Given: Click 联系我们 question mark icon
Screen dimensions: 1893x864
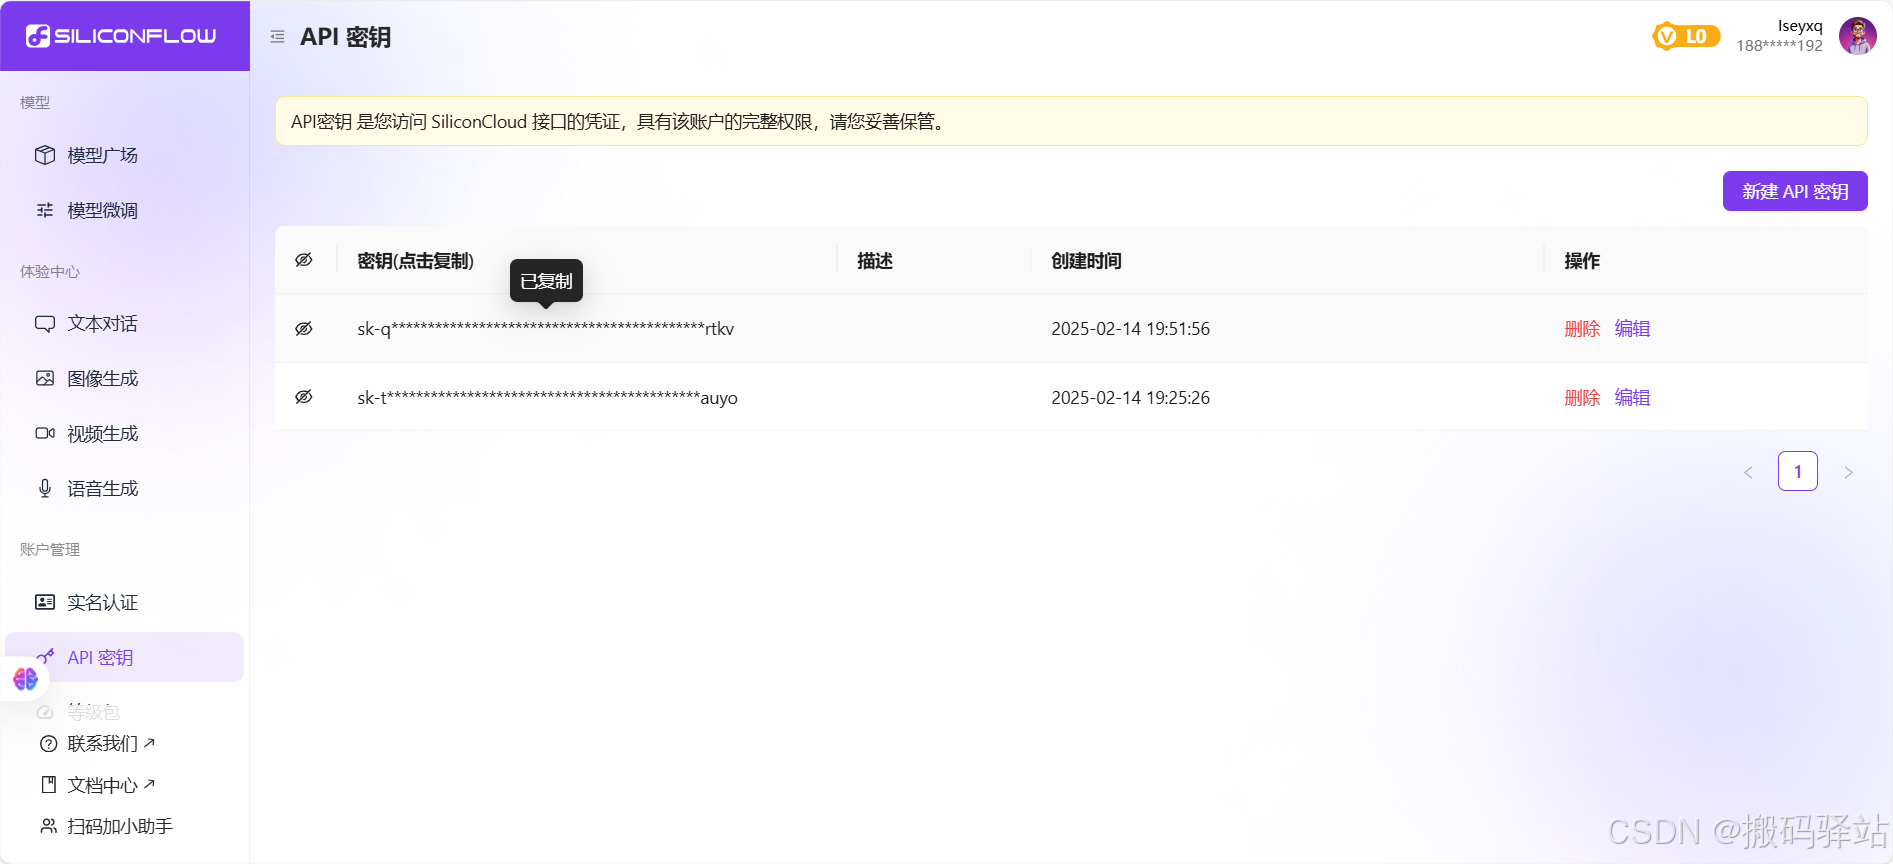Looking at the screenshot, I should coord(48,744).
